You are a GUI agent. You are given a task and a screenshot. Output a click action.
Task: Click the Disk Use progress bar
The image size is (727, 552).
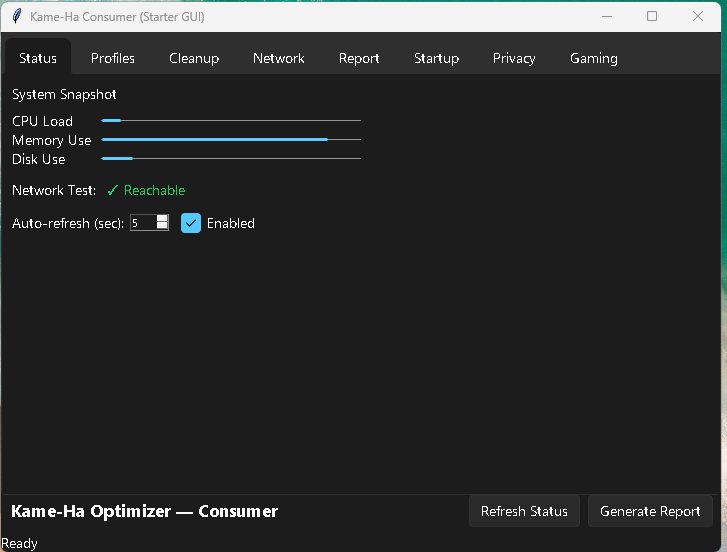coord(231,159)
